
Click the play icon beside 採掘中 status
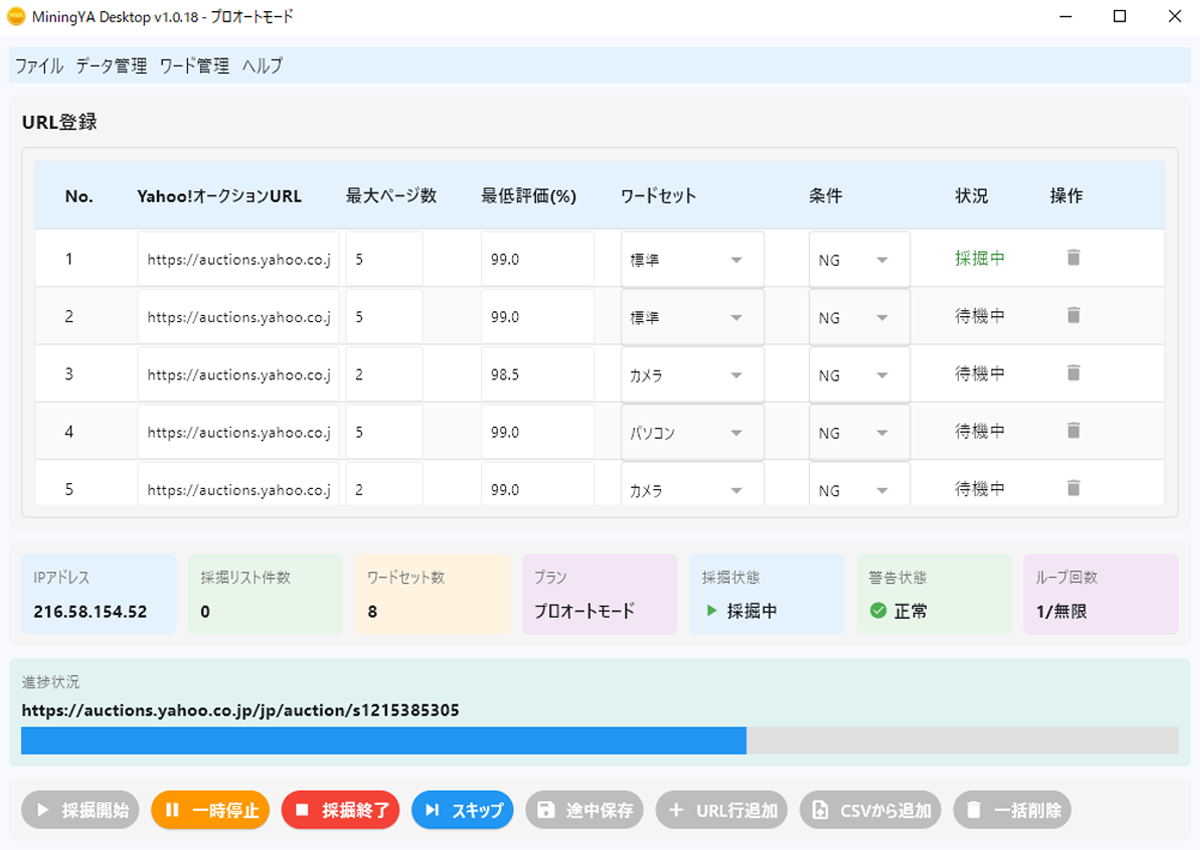pyautogui.click(x=711, y=611)
